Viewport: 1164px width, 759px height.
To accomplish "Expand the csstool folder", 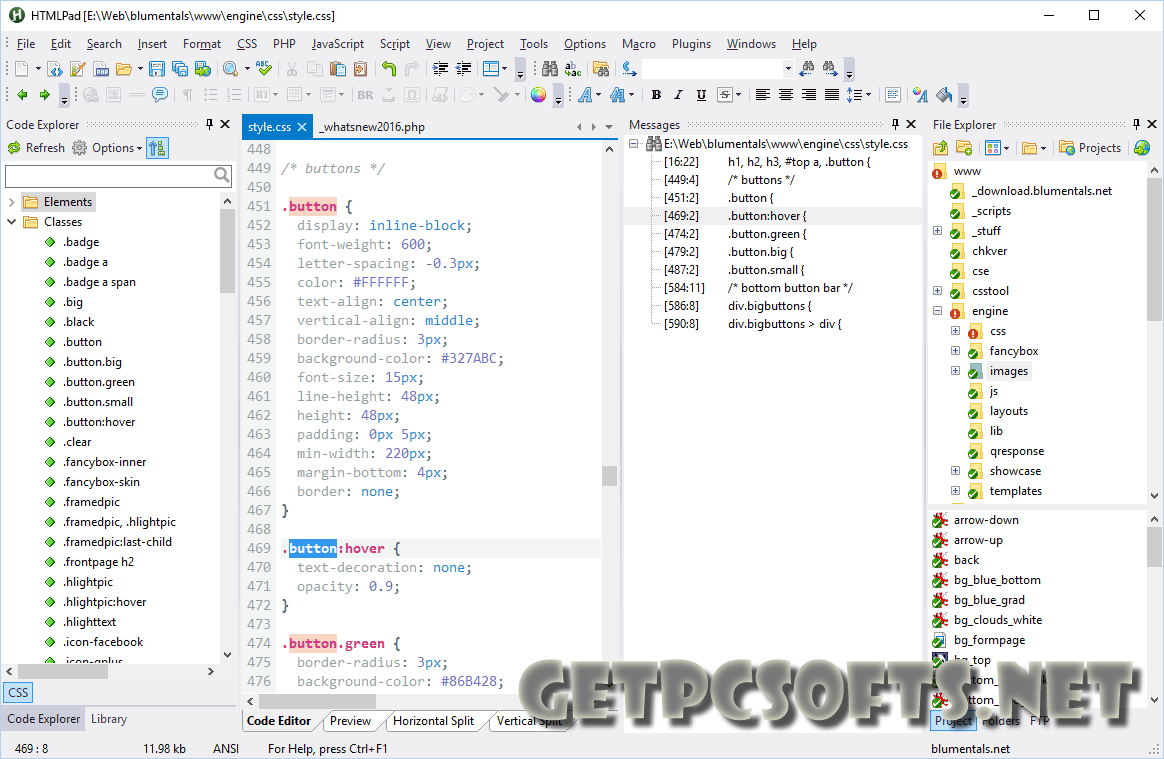I will click(x=937, y=291).
